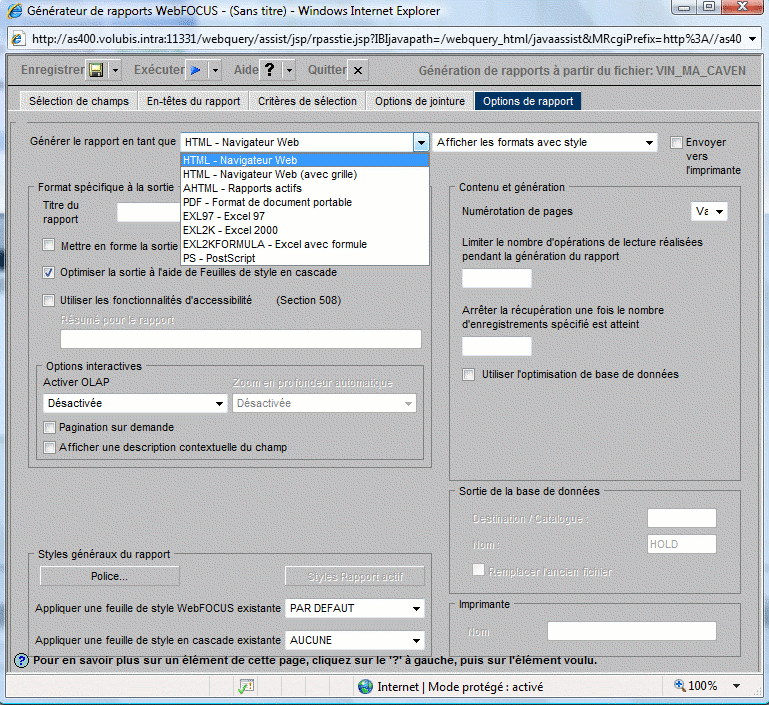Click the Exécuter blue run arrow icon
This screenshot has height=705, width=769.
[x=196, y=70]
